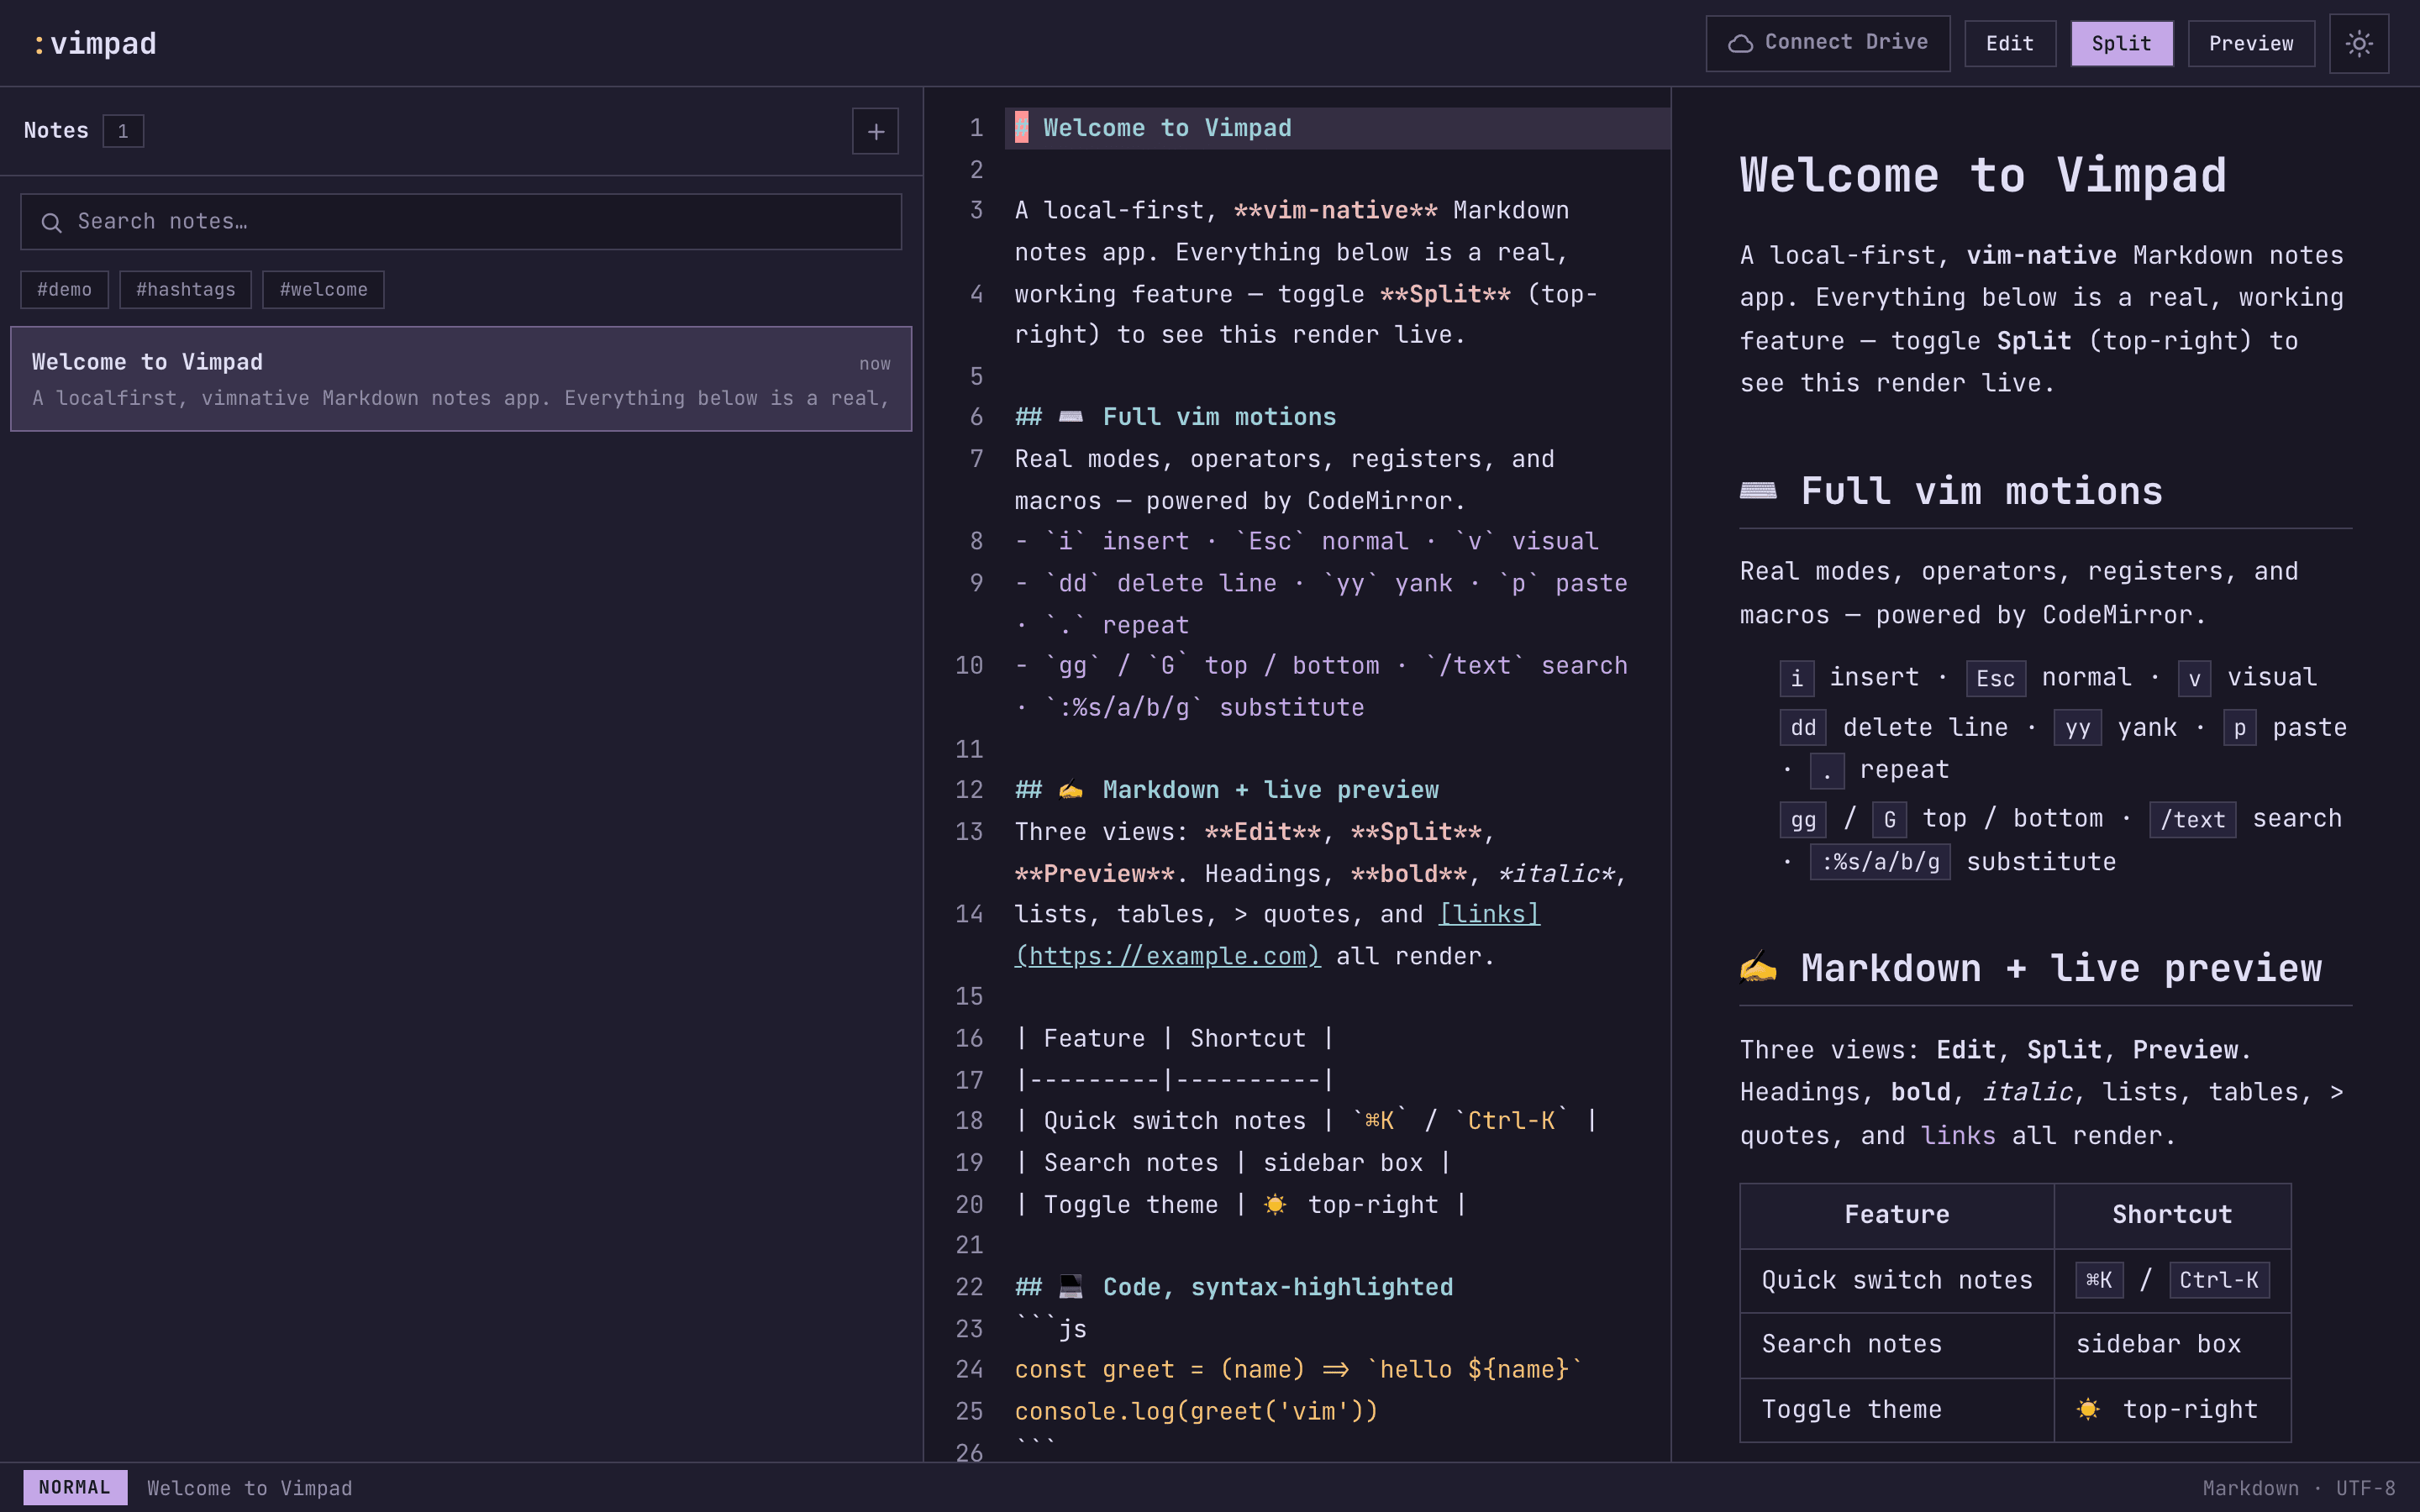Switch to Split view
The width and height of the screenshot is (2420, 1512).
pyautogui.click(x=2121, y=44)
